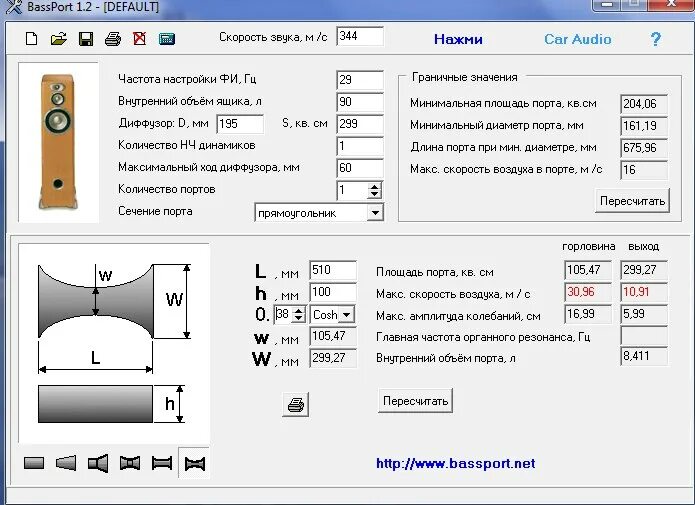Open http://www.bassport.net link
The height and width of the screenshot is (505, 695).
[456, 464]
